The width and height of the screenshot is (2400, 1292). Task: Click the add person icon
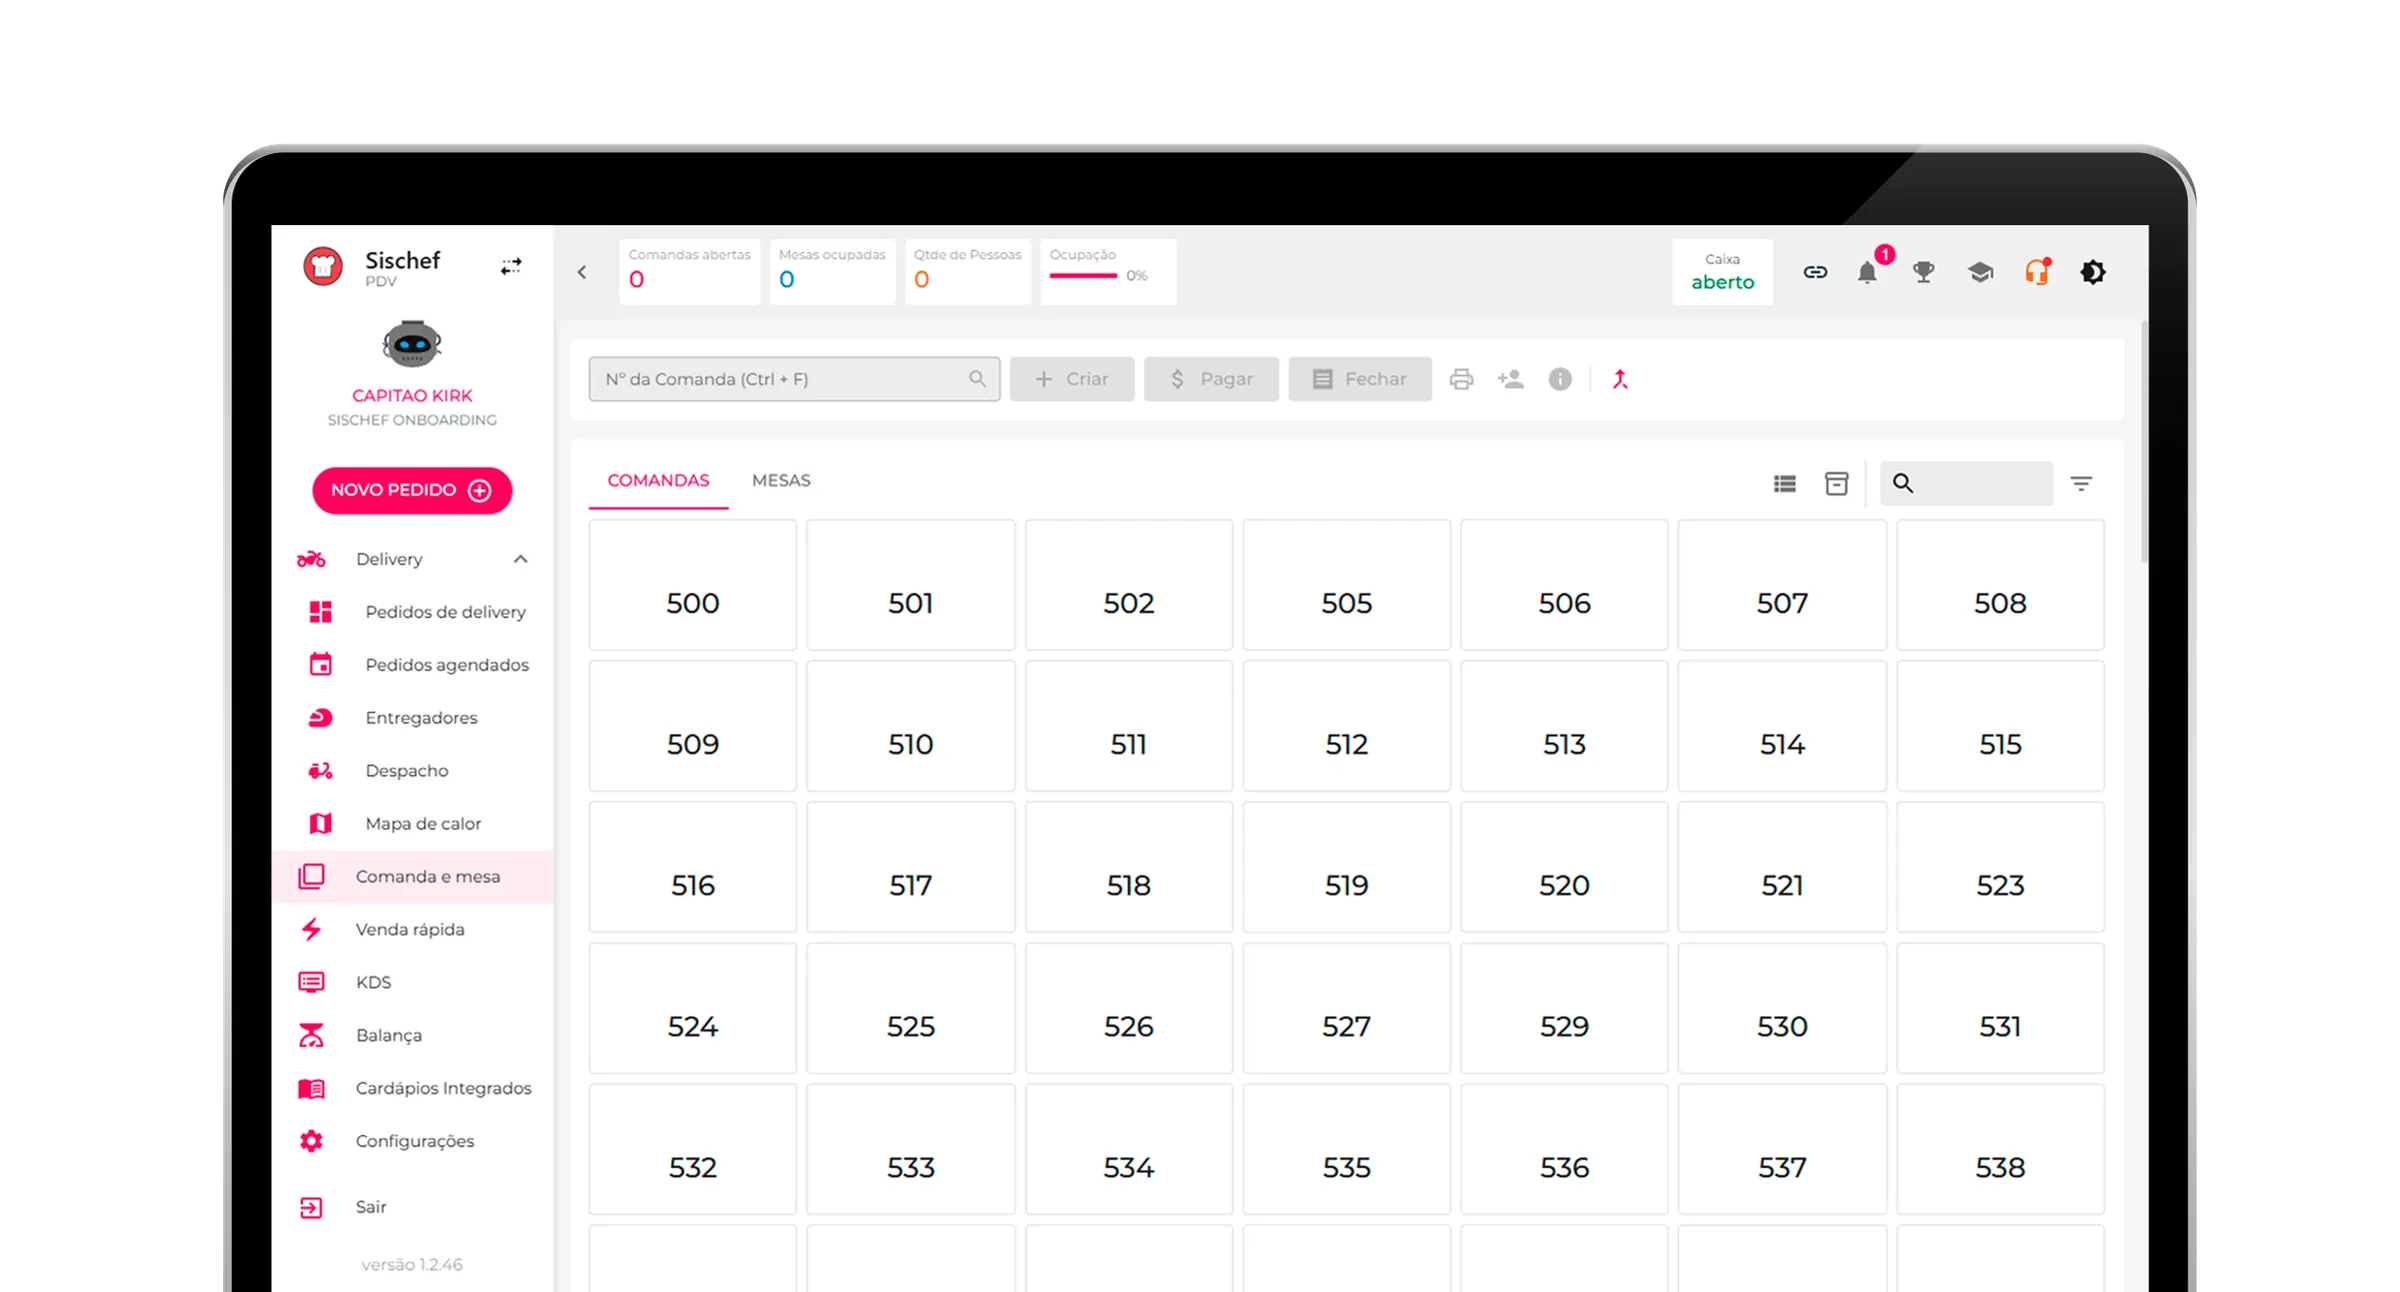tap(1510, 379)
